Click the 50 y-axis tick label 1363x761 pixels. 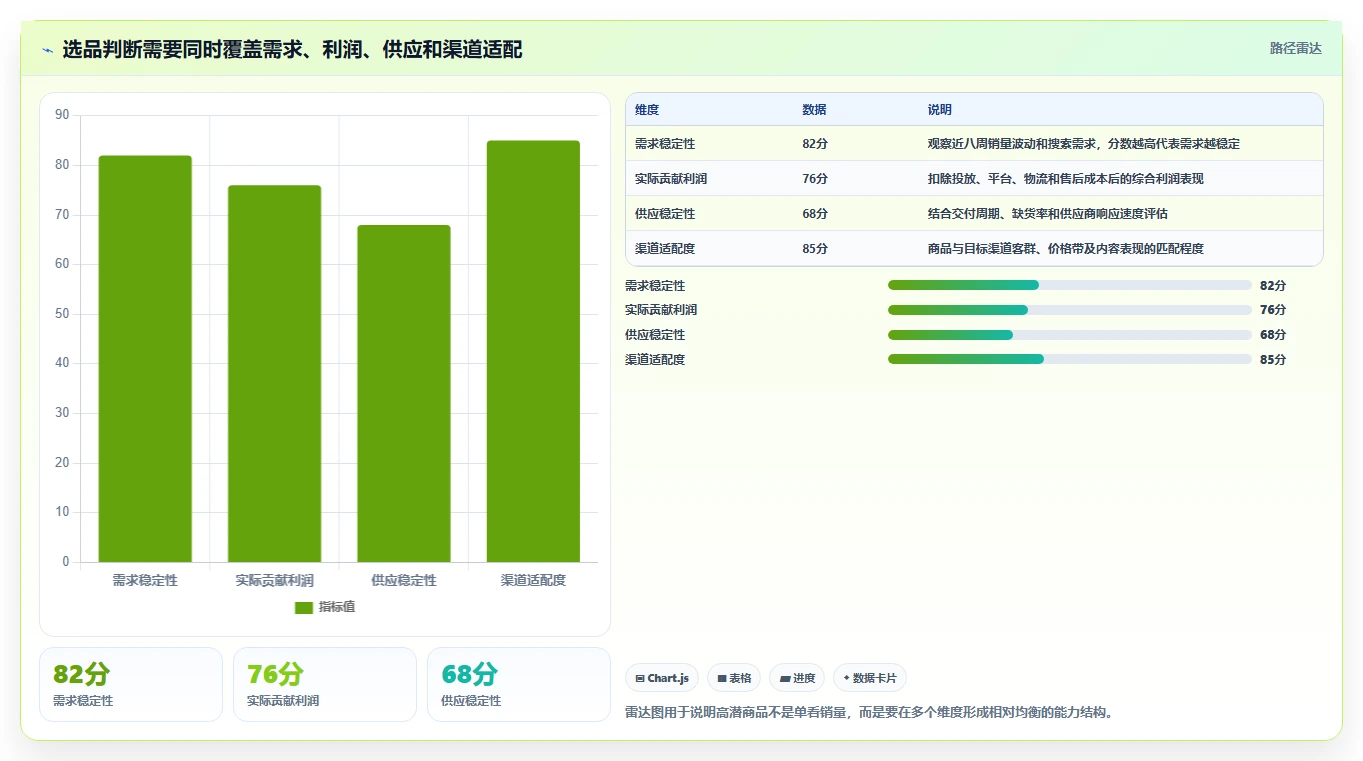[x=62, y=314]
